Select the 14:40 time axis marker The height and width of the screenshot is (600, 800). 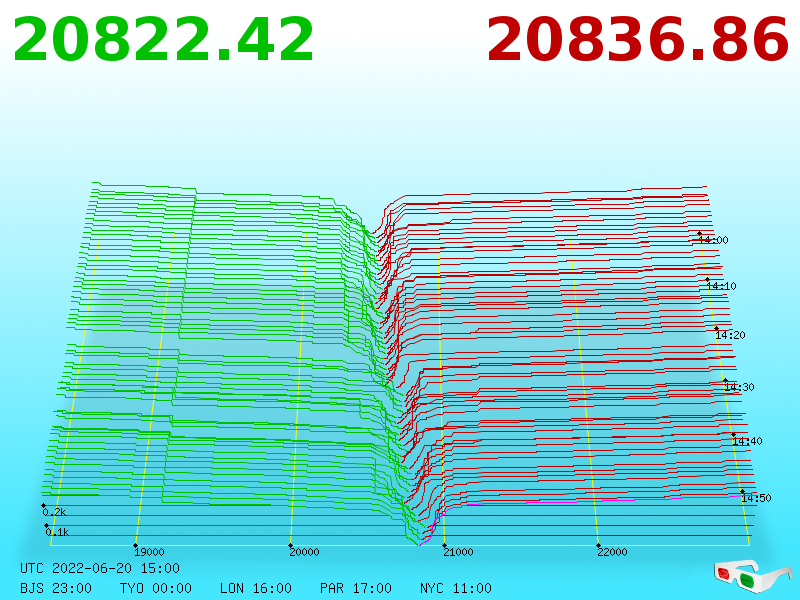[x=747, y=441]
